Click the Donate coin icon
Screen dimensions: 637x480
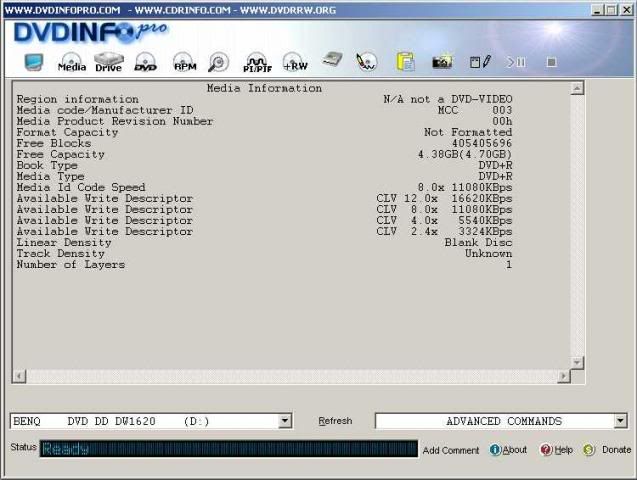tap(589, 450)
